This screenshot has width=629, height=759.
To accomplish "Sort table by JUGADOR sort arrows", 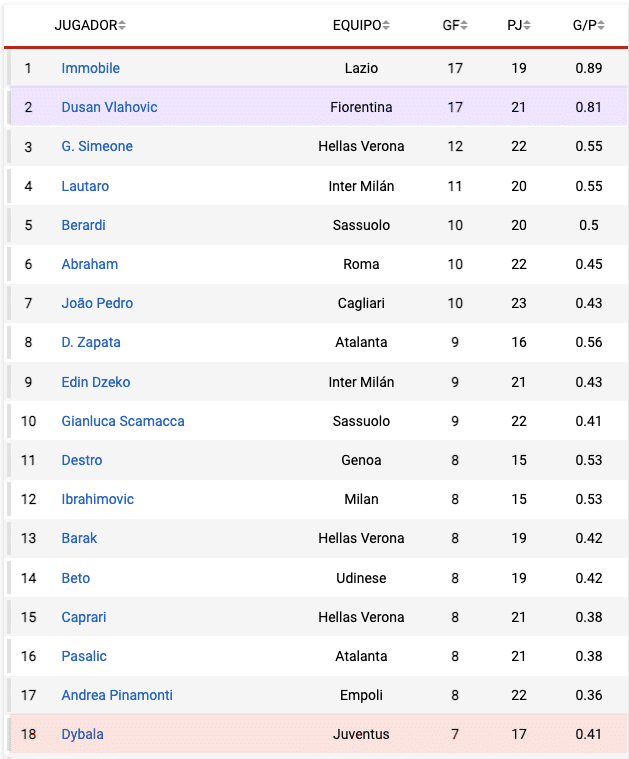I will (122, 25).
